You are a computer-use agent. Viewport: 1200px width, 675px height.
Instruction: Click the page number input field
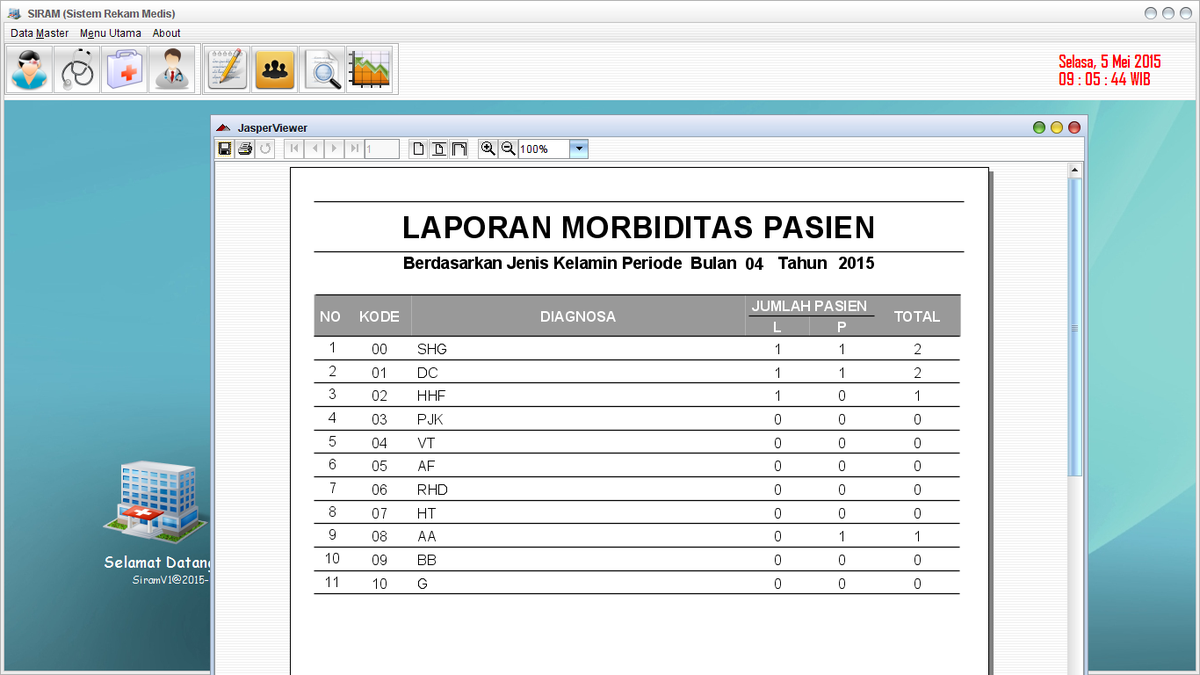[382, 149]
